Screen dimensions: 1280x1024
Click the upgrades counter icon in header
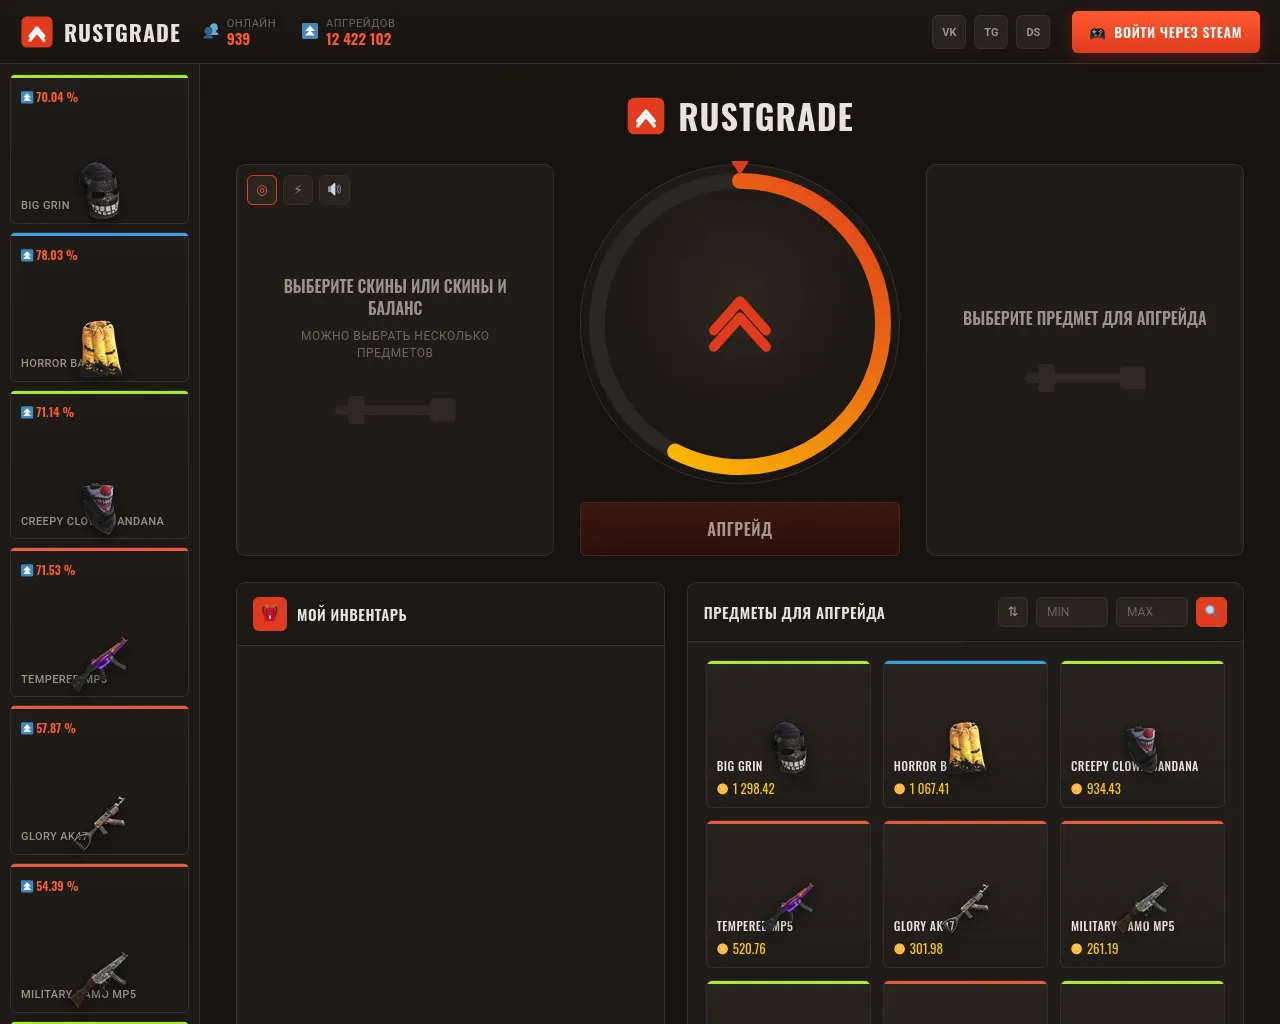[310, 31]
